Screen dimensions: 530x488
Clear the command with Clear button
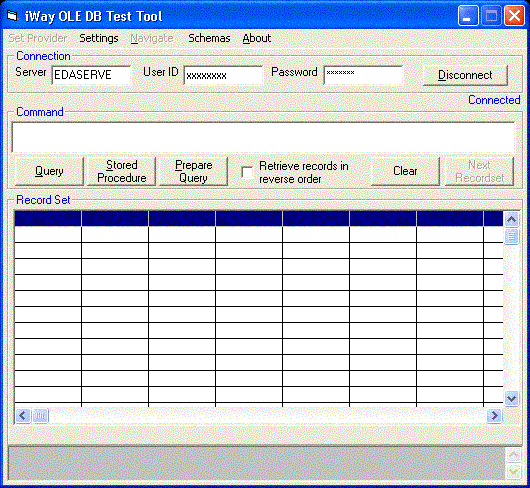tap(405, 171)
